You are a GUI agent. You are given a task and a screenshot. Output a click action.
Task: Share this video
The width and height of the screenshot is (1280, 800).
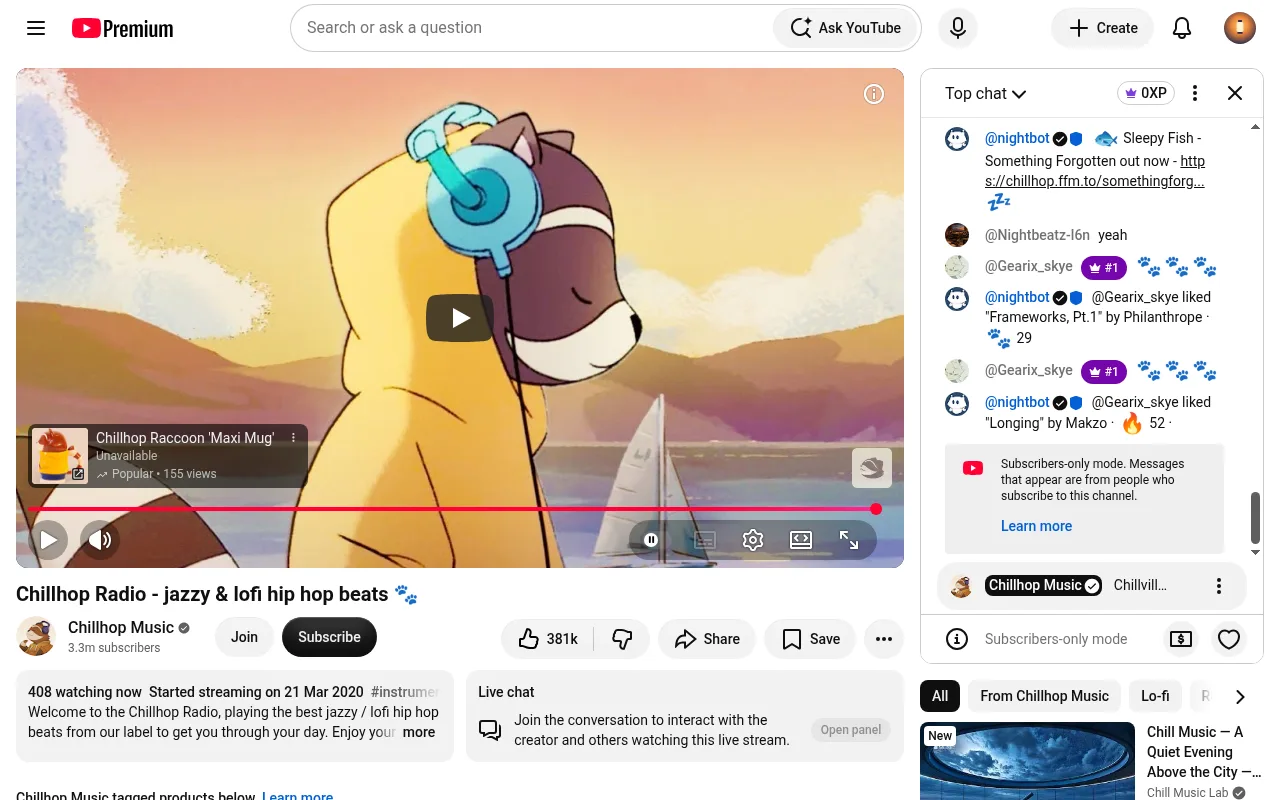pos(707,639)
